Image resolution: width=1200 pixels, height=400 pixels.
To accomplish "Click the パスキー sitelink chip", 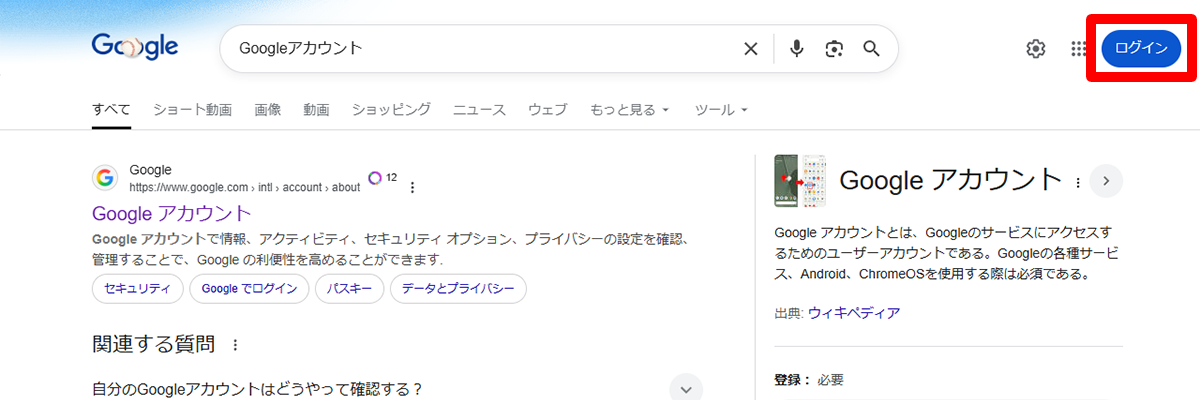I will pos(350,289).
